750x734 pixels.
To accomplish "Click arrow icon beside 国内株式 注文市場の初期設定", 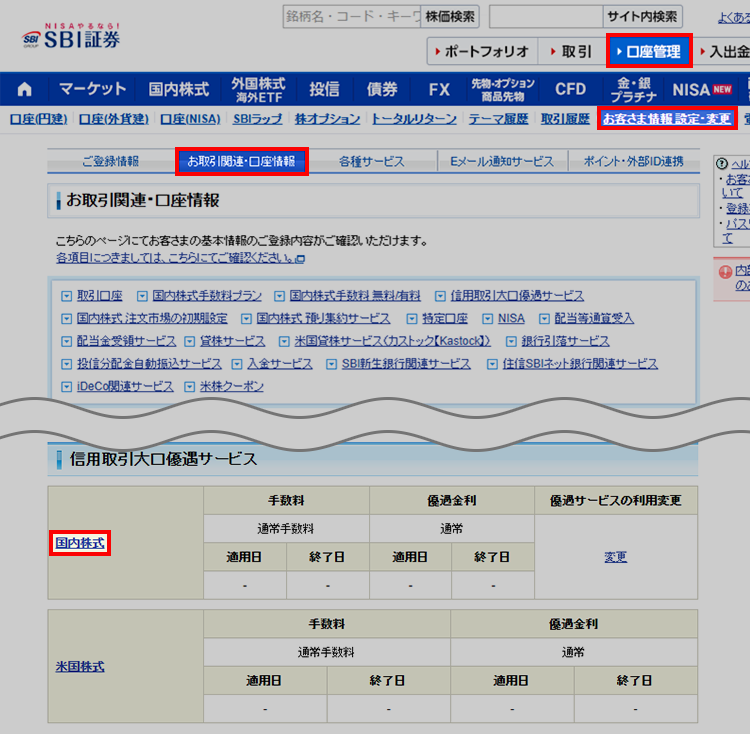I will coord(66,318).
